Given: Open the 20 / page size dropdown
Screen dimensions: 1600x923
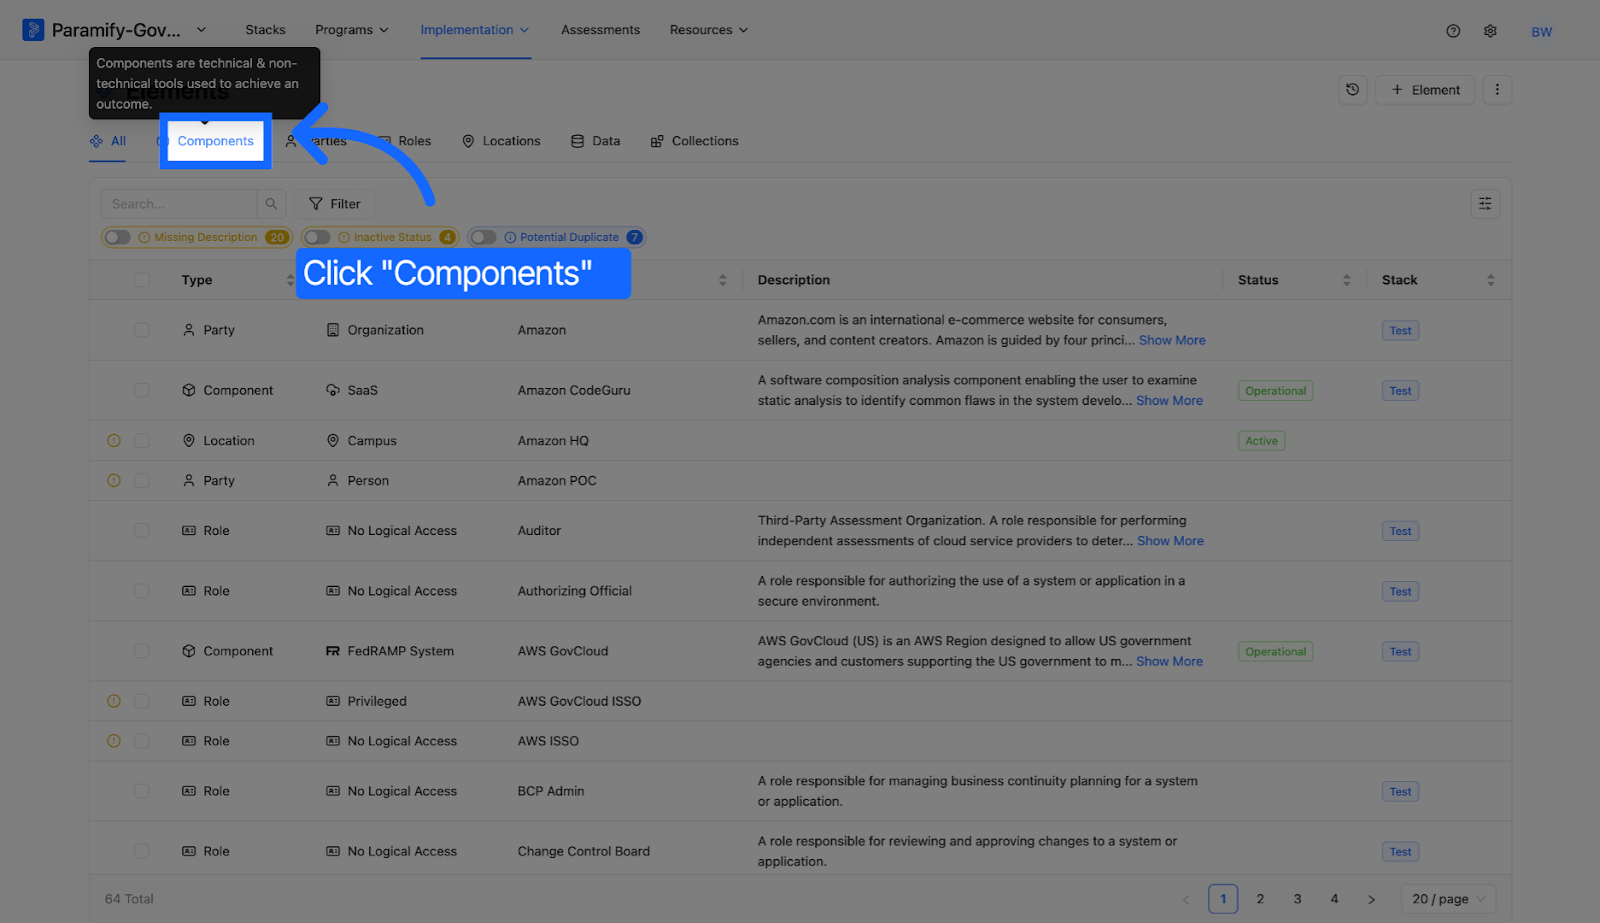Looking at the screenshot, I should coord(1449,899).
